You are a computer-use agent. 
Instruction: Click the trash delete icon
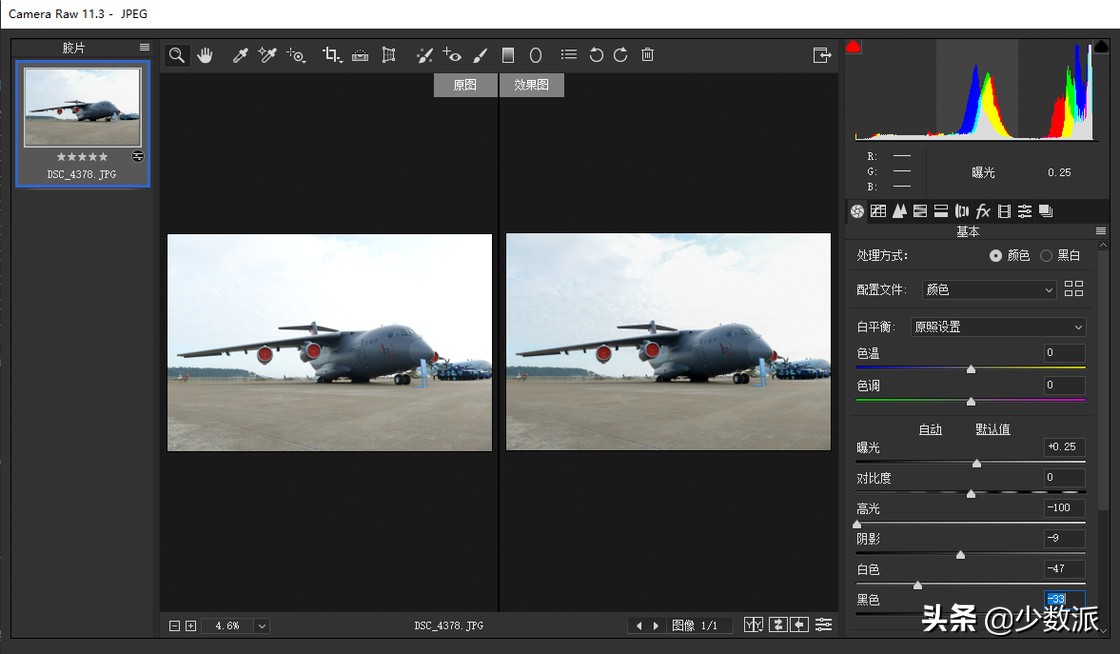[x=648, y=56]
